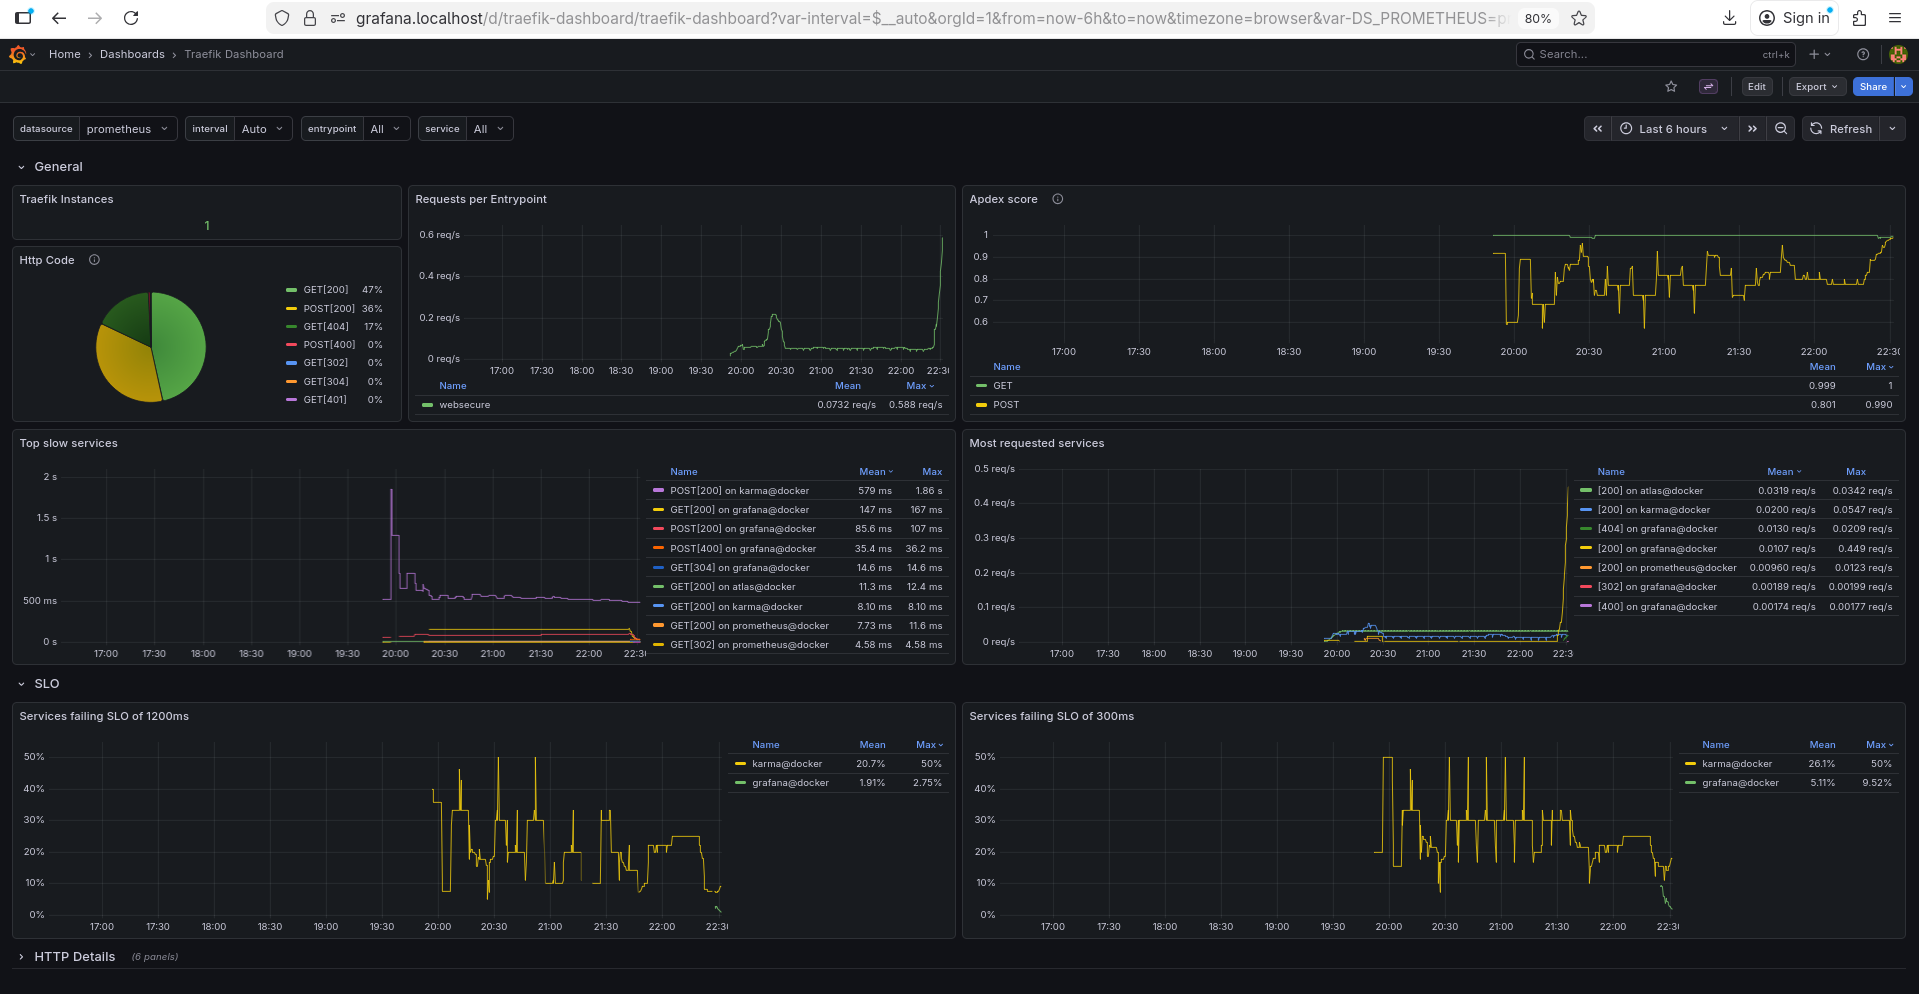Click the blue Share button
This screenshot has width=1919, height=994.
tap(1873, 87)
